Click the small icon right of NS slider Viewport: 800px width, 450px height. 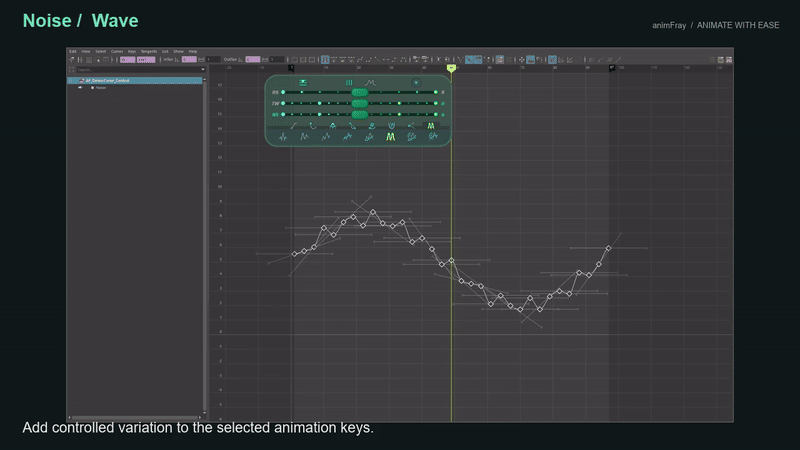pos(443,115)
